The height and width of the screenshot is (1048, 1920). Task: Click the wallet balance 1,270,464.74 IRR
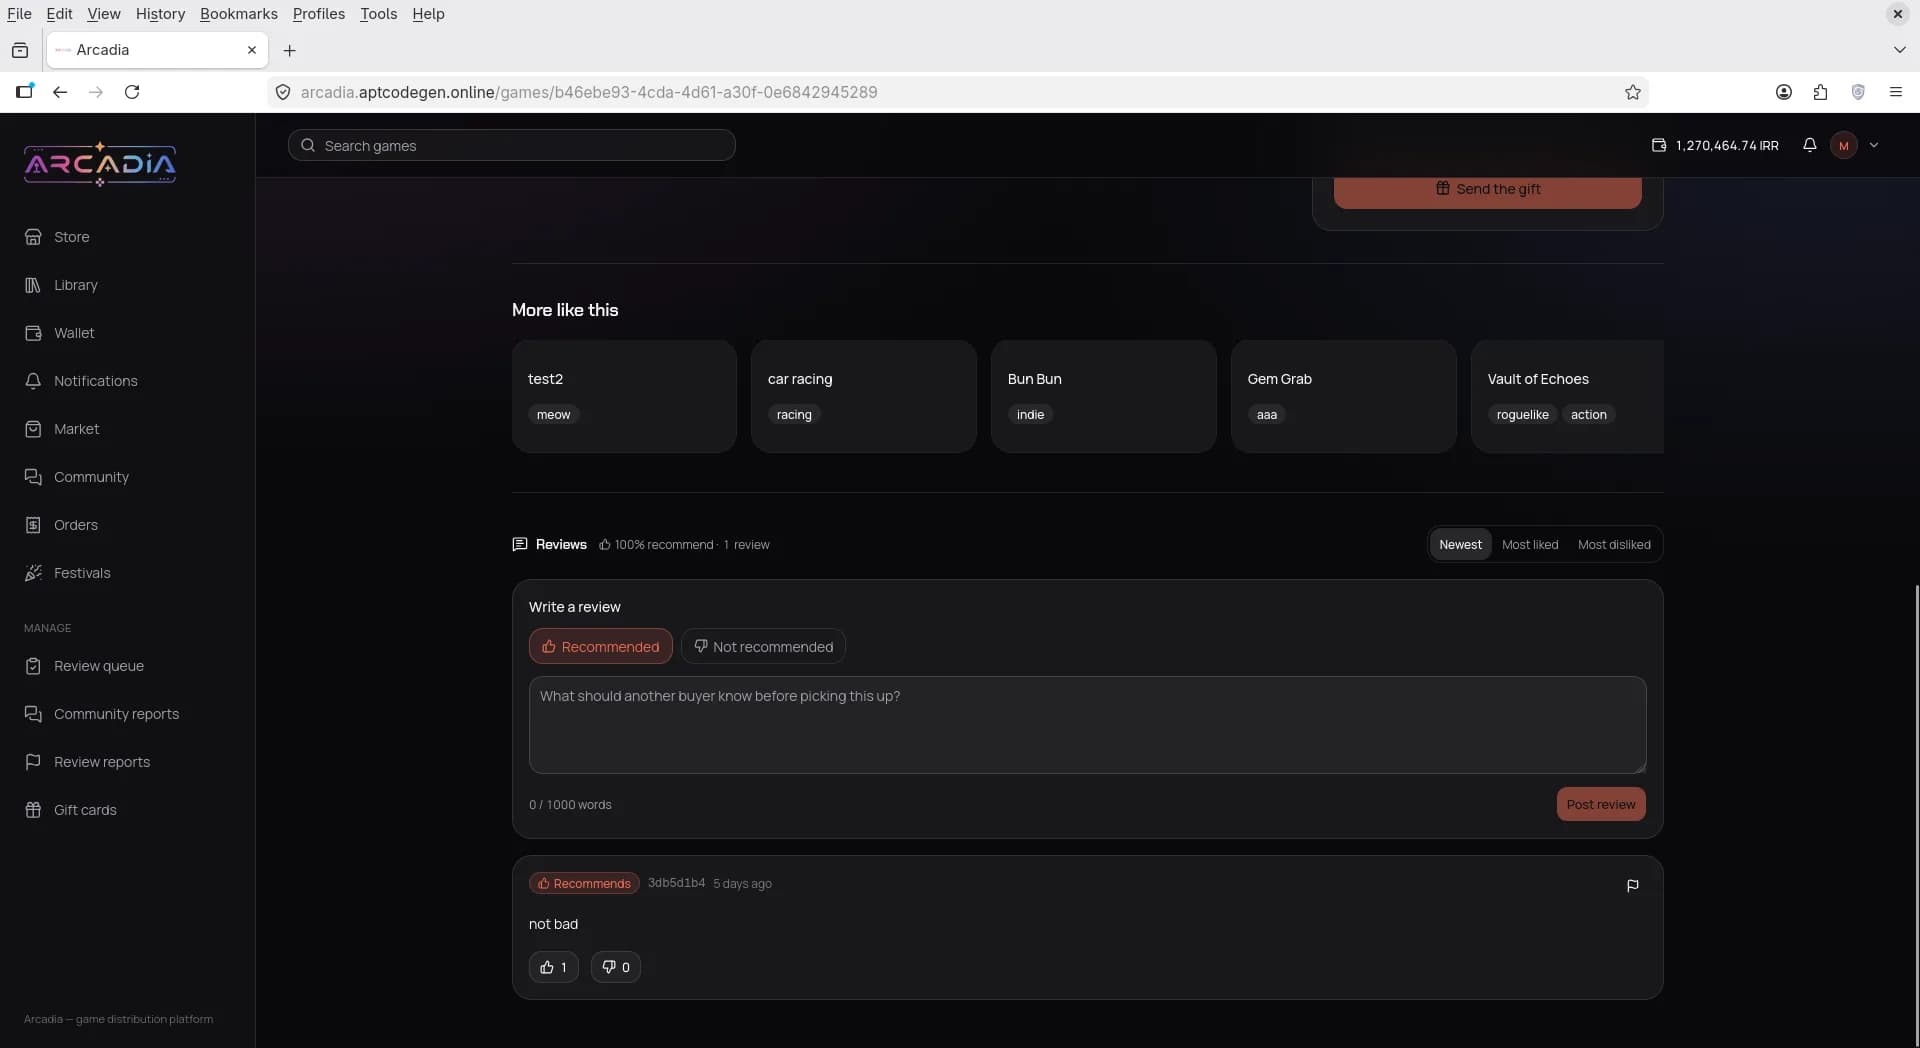1714,145
